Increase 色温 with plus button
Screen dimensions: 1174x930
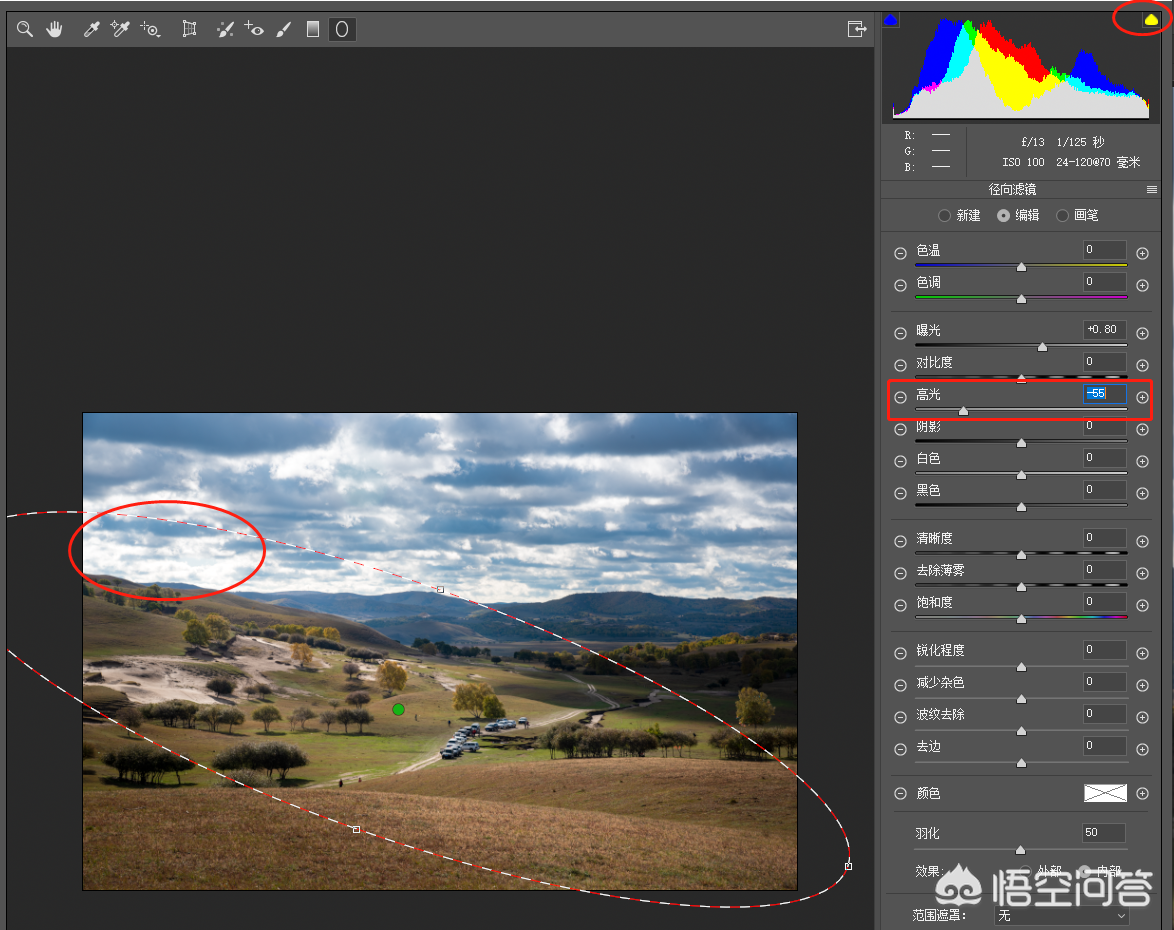coord(1143,253)
